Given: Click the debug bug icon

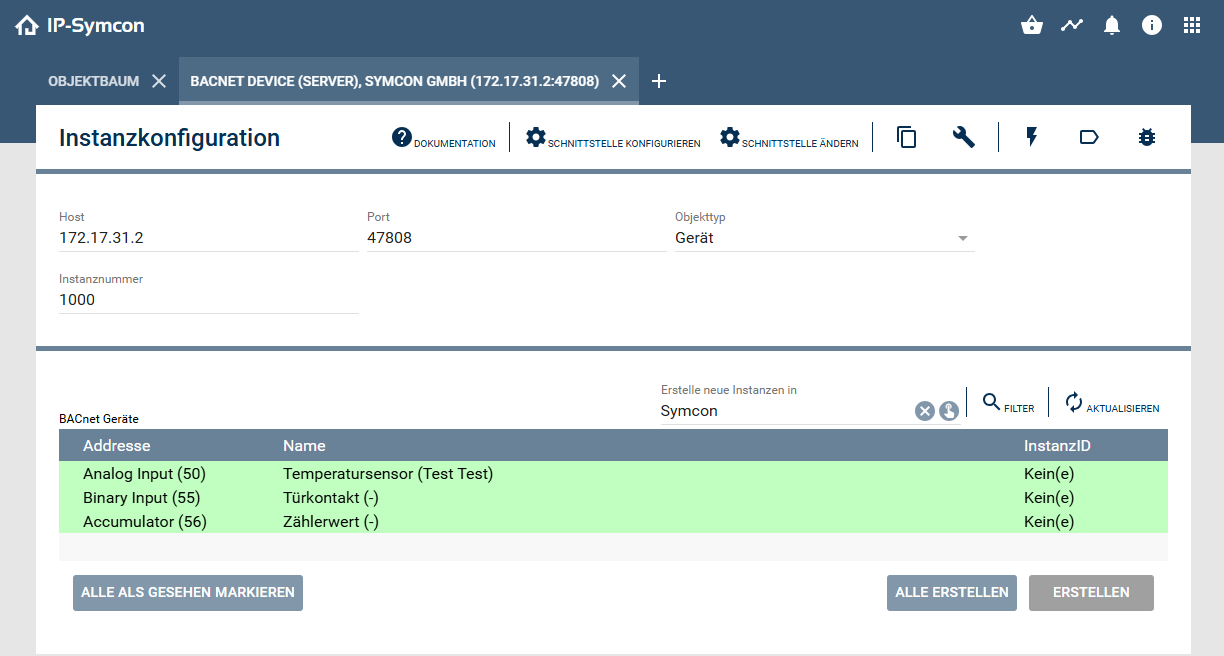Looking at the screenshot, I should click(x=1146, y=138).
